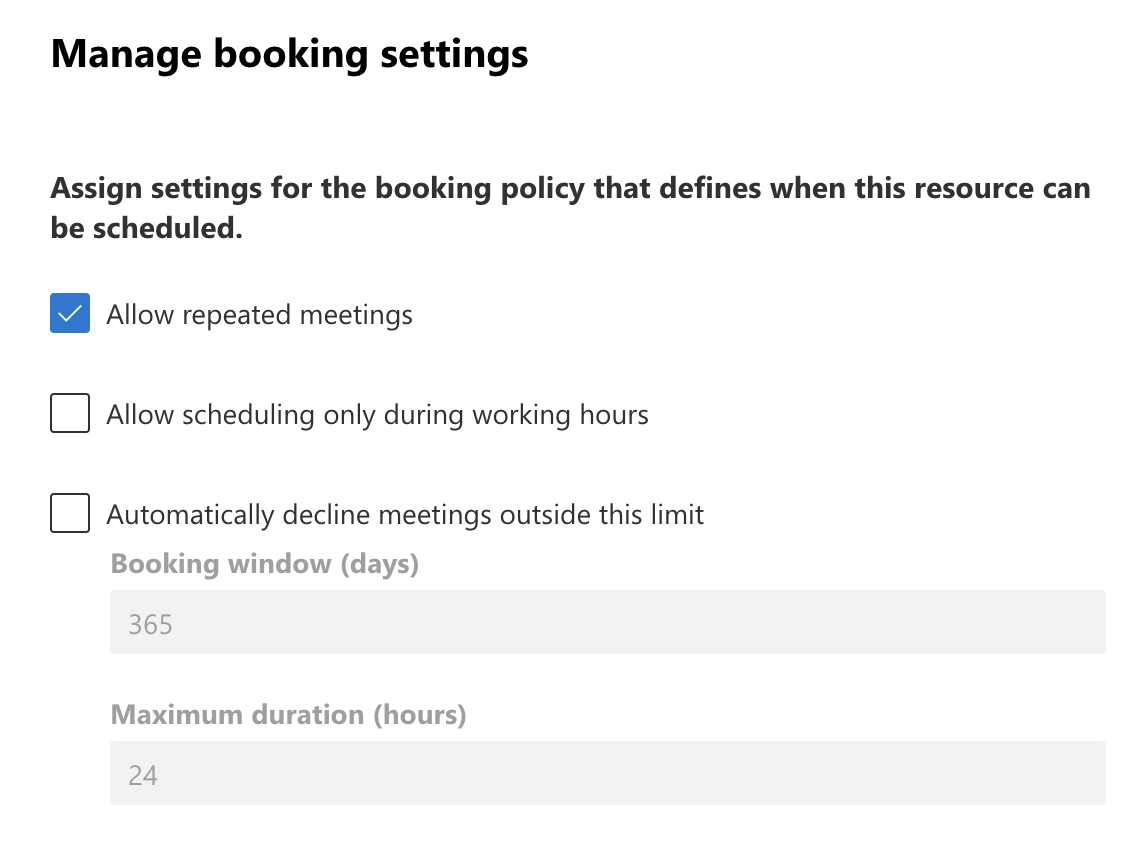This screenshot has height=842, width=1144.
Task: Click the Booking window (days) label
Action: pos(265,564)
